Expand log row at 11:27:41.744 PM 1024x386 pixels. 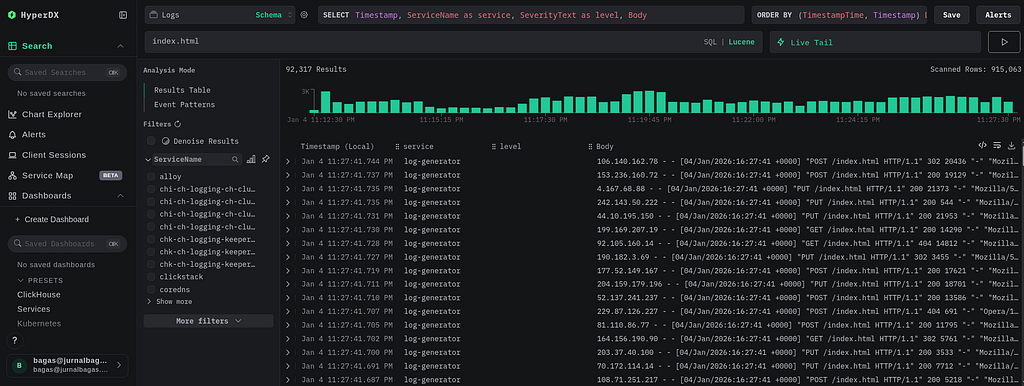(x=288, y=161)
